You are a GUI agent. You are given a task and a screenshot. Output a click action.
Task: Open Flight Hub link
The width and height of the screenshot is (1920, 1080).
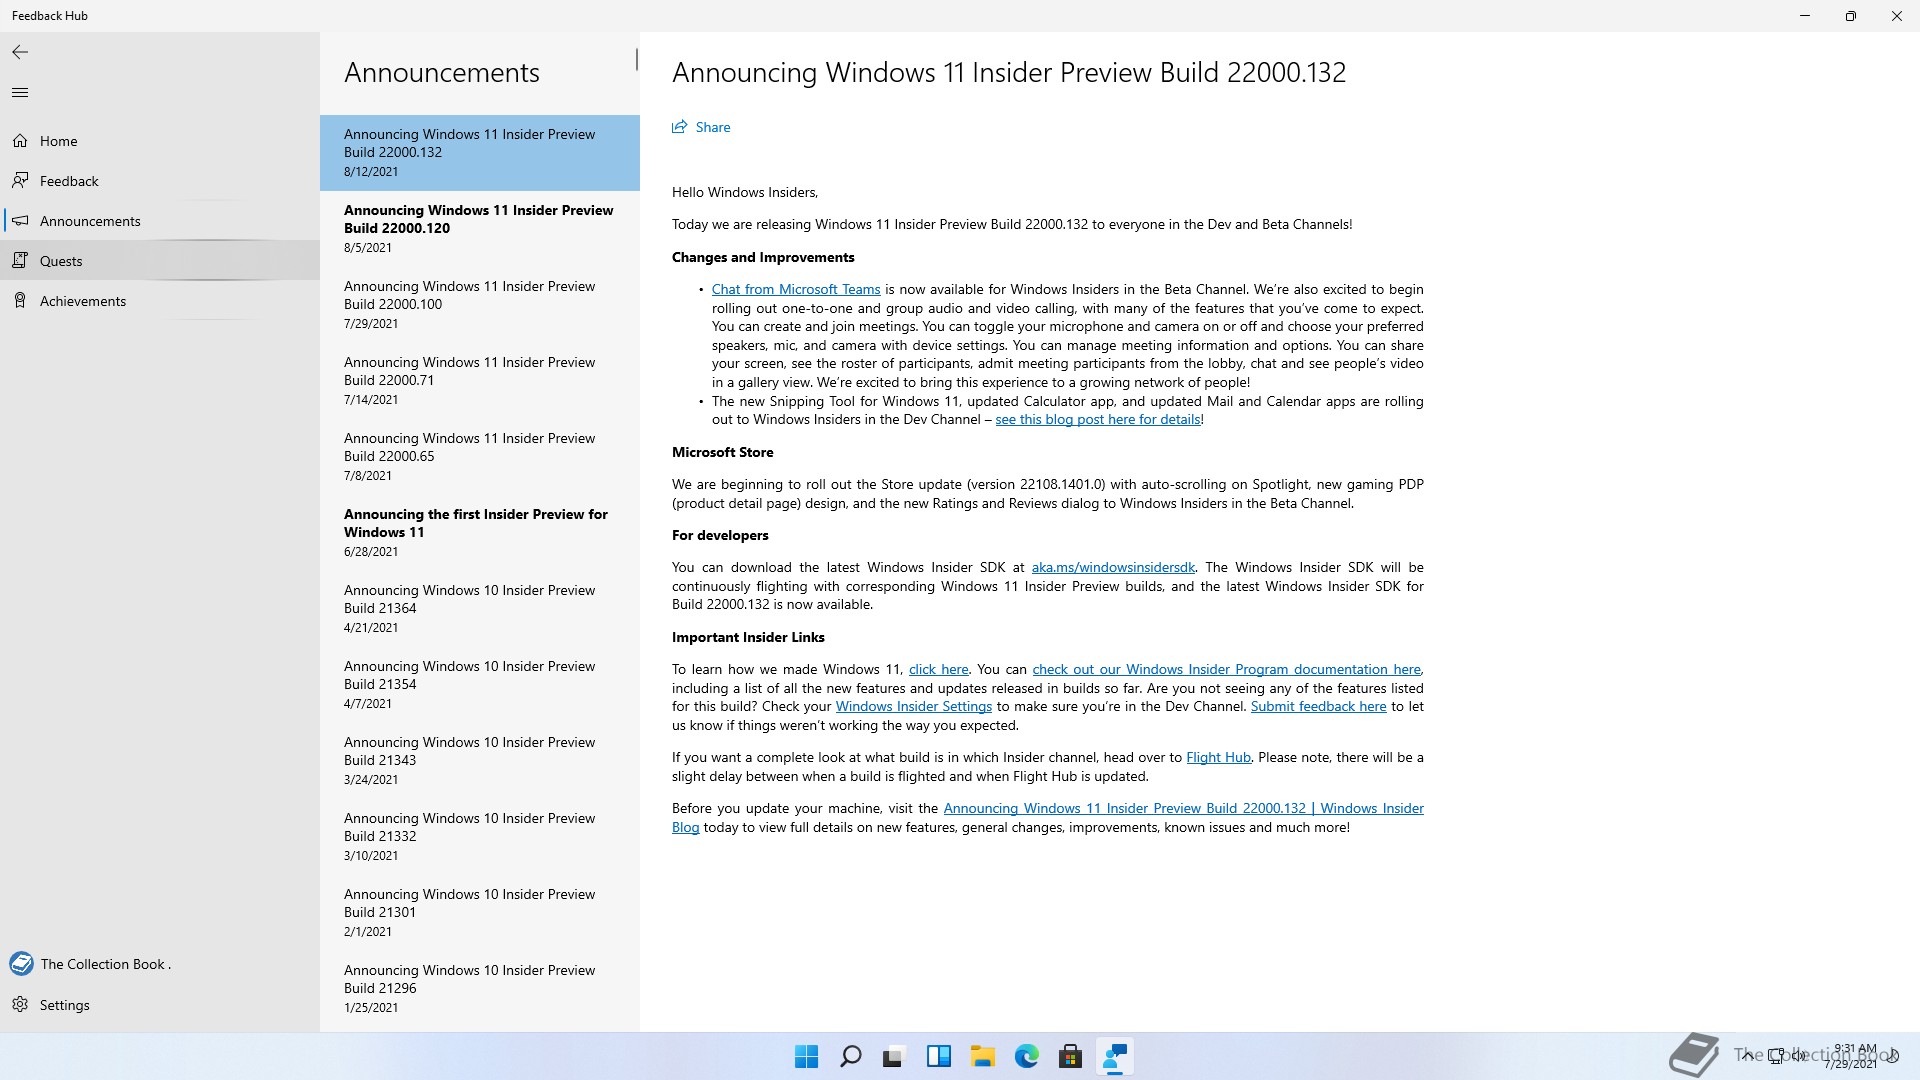click(x=1218, y=757)
